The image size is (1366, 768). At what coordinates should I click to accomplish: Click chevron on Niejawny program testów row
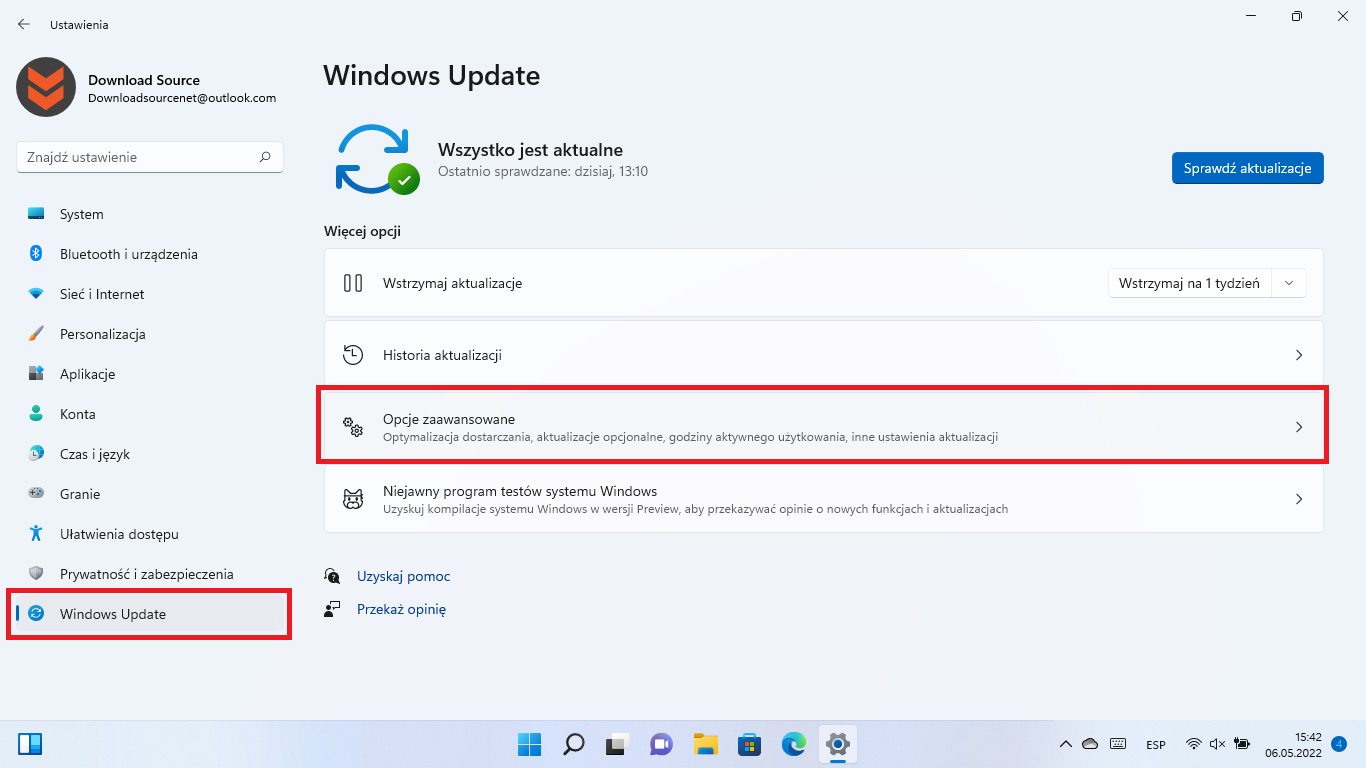(1299, 499)
